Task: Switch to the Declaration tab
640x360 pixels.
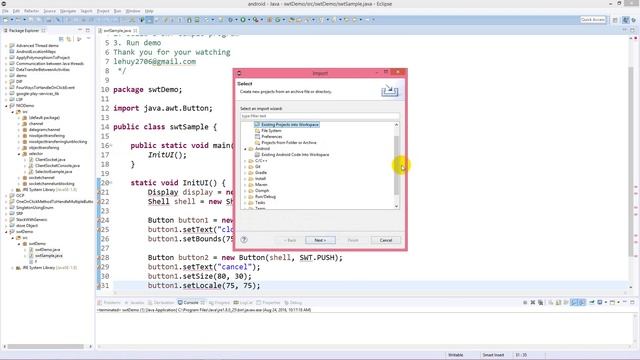Action: [x=161, y=302]
